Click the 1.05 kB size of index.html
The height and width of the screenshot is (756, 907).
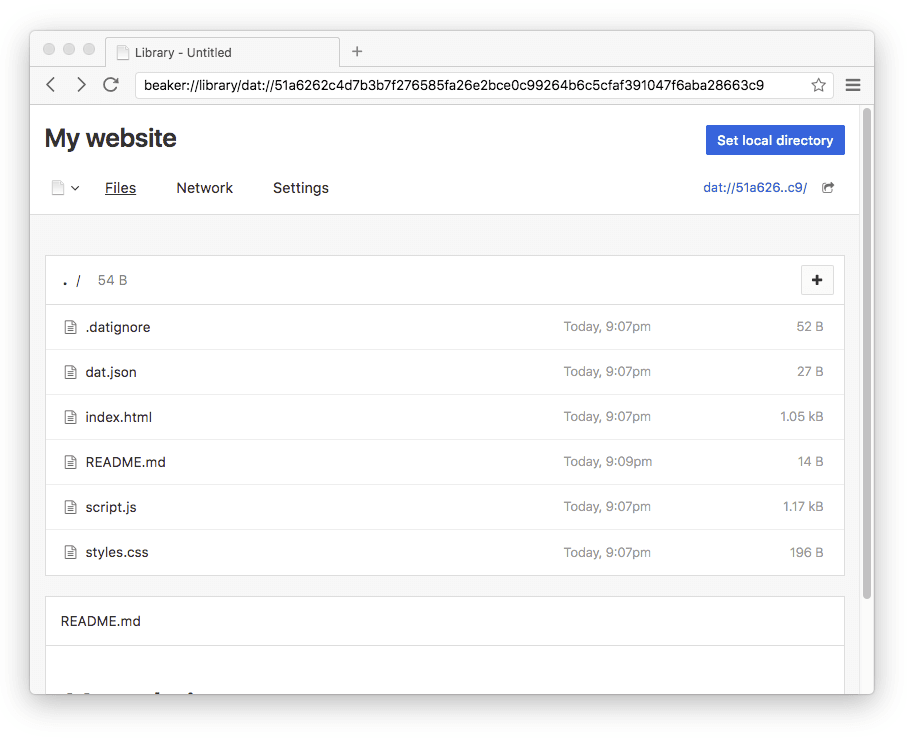801,416
